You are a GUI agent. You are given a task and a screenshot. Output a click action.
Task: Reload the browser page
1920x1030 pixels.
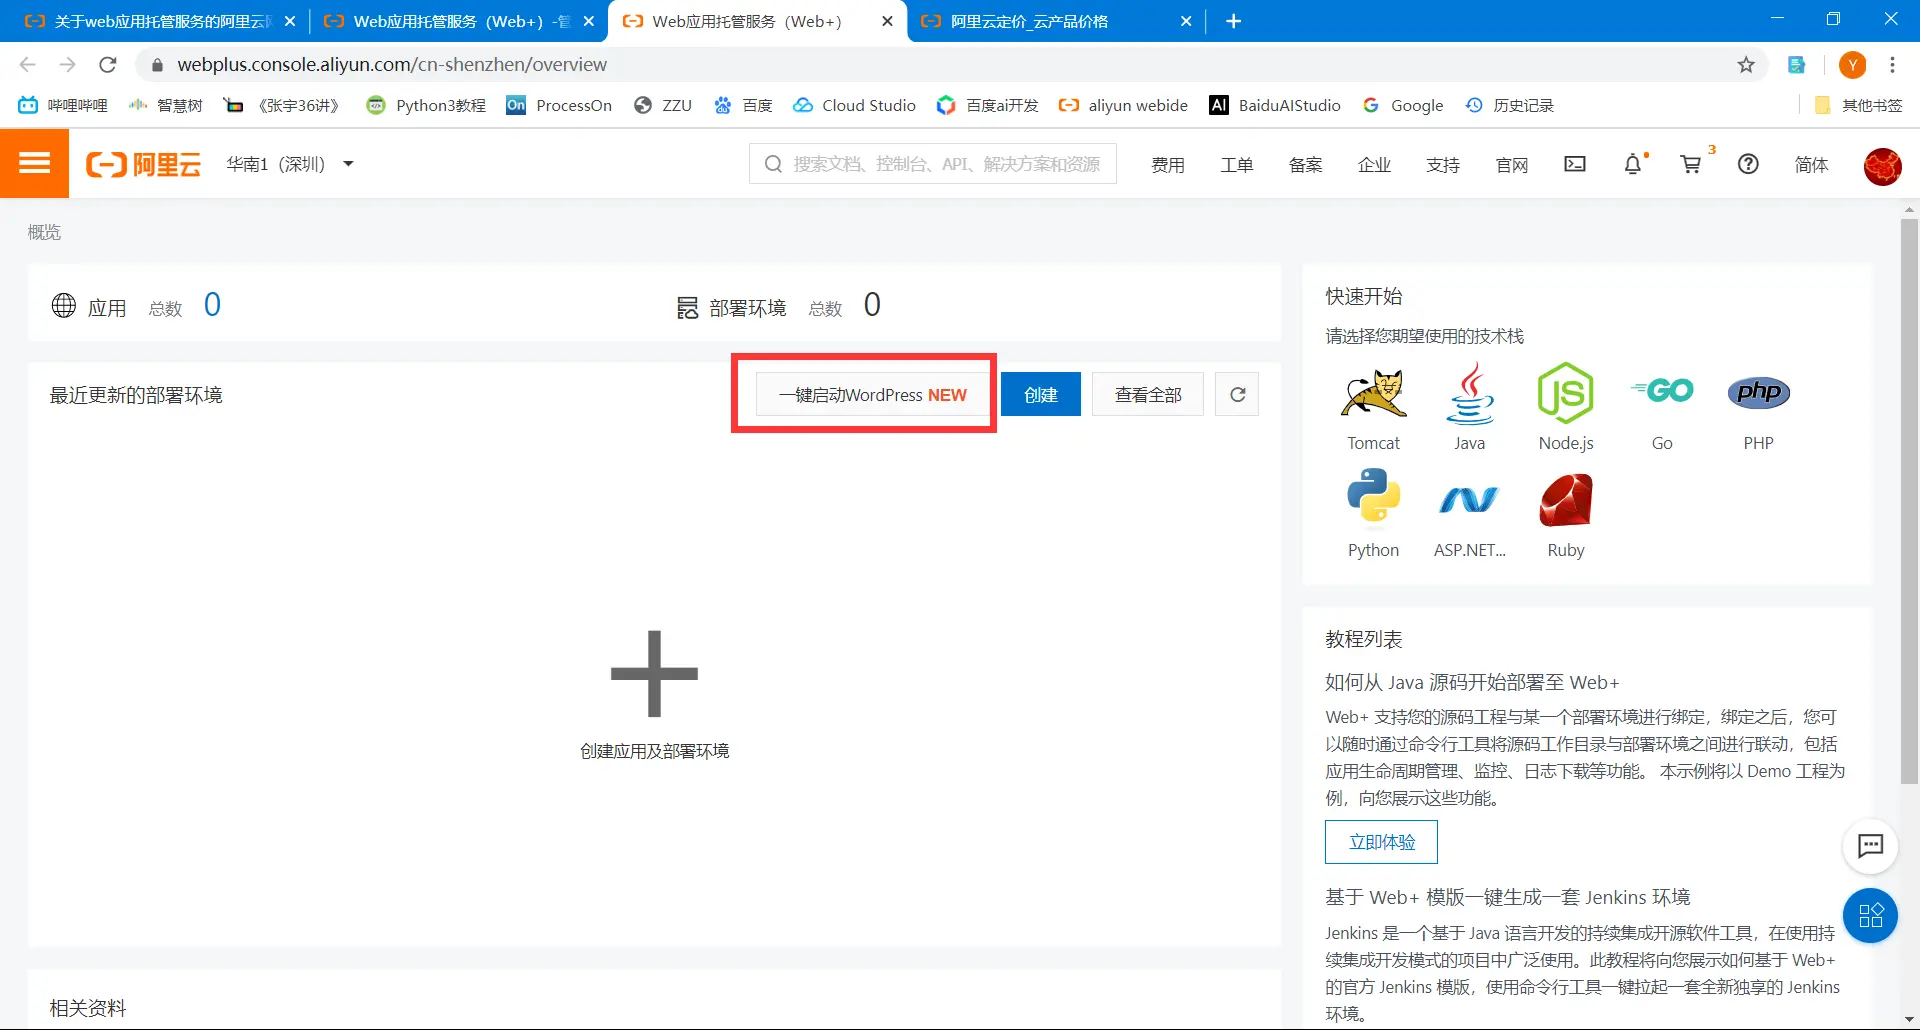[x=108, y=65]
